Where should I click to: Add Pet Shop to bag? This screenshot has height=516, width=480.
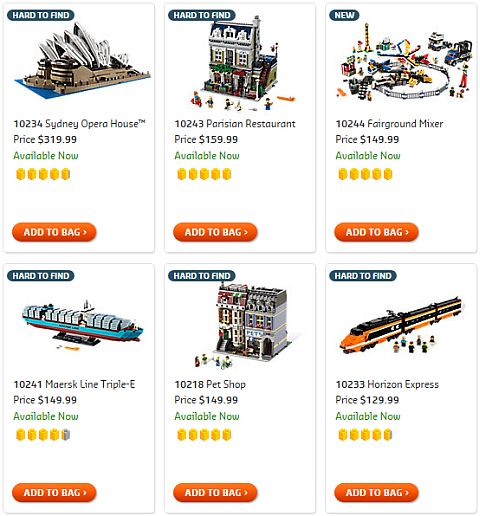click(215, 493)
